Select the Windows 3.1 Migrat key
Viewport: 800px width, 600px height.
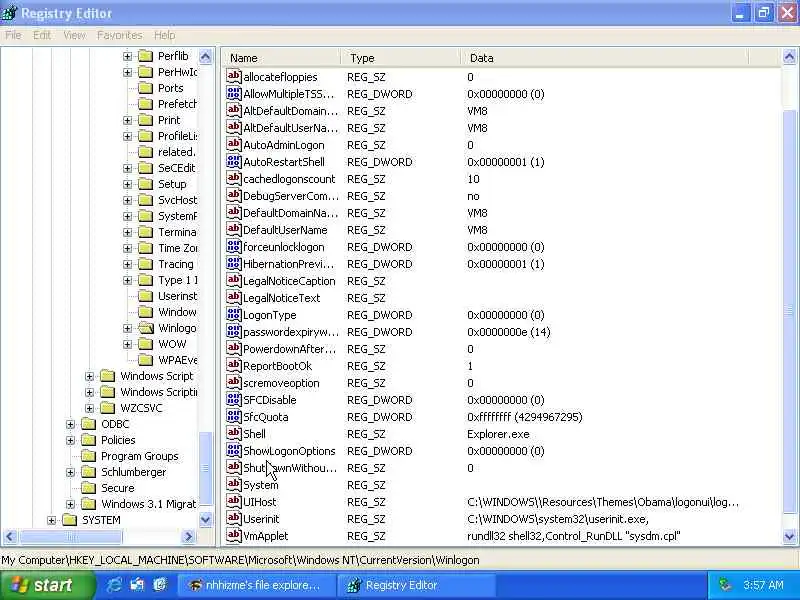148,504
